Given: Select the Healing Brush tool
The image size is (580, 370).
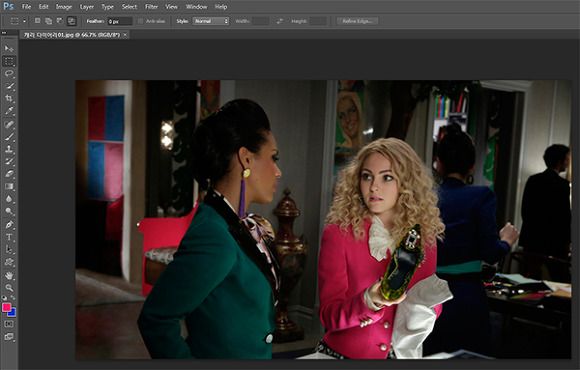Looking at the screenshot, I should (x=9, y=124).
